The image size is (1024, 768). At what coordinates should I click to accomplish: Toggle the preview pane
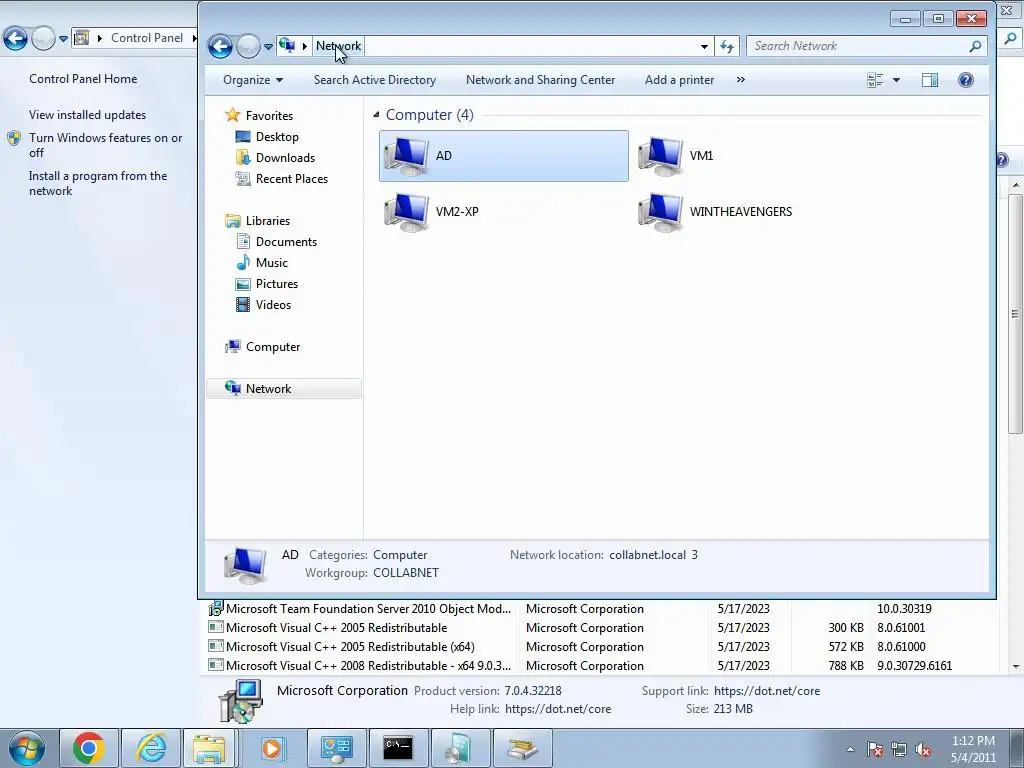coord(929,80)
